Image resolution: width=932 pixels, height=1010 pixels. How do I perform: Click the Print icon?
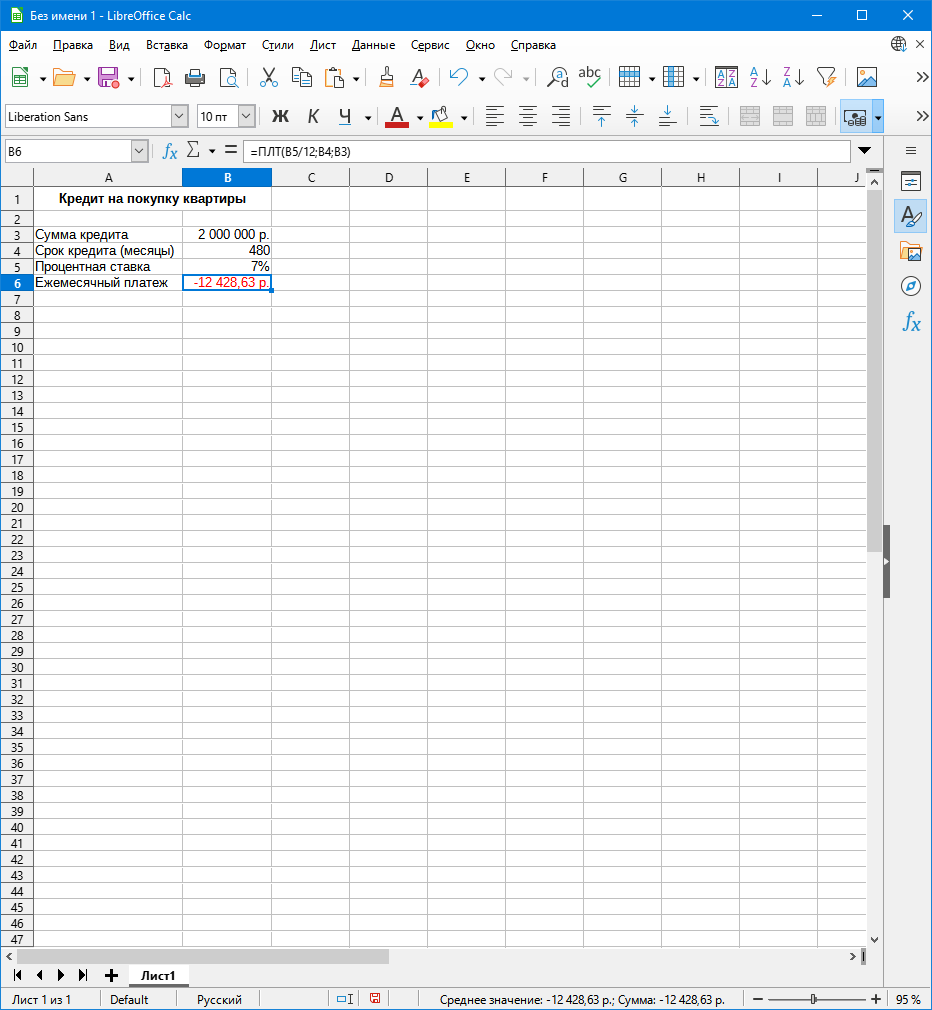pyautogui.click(x=195, y=78)
